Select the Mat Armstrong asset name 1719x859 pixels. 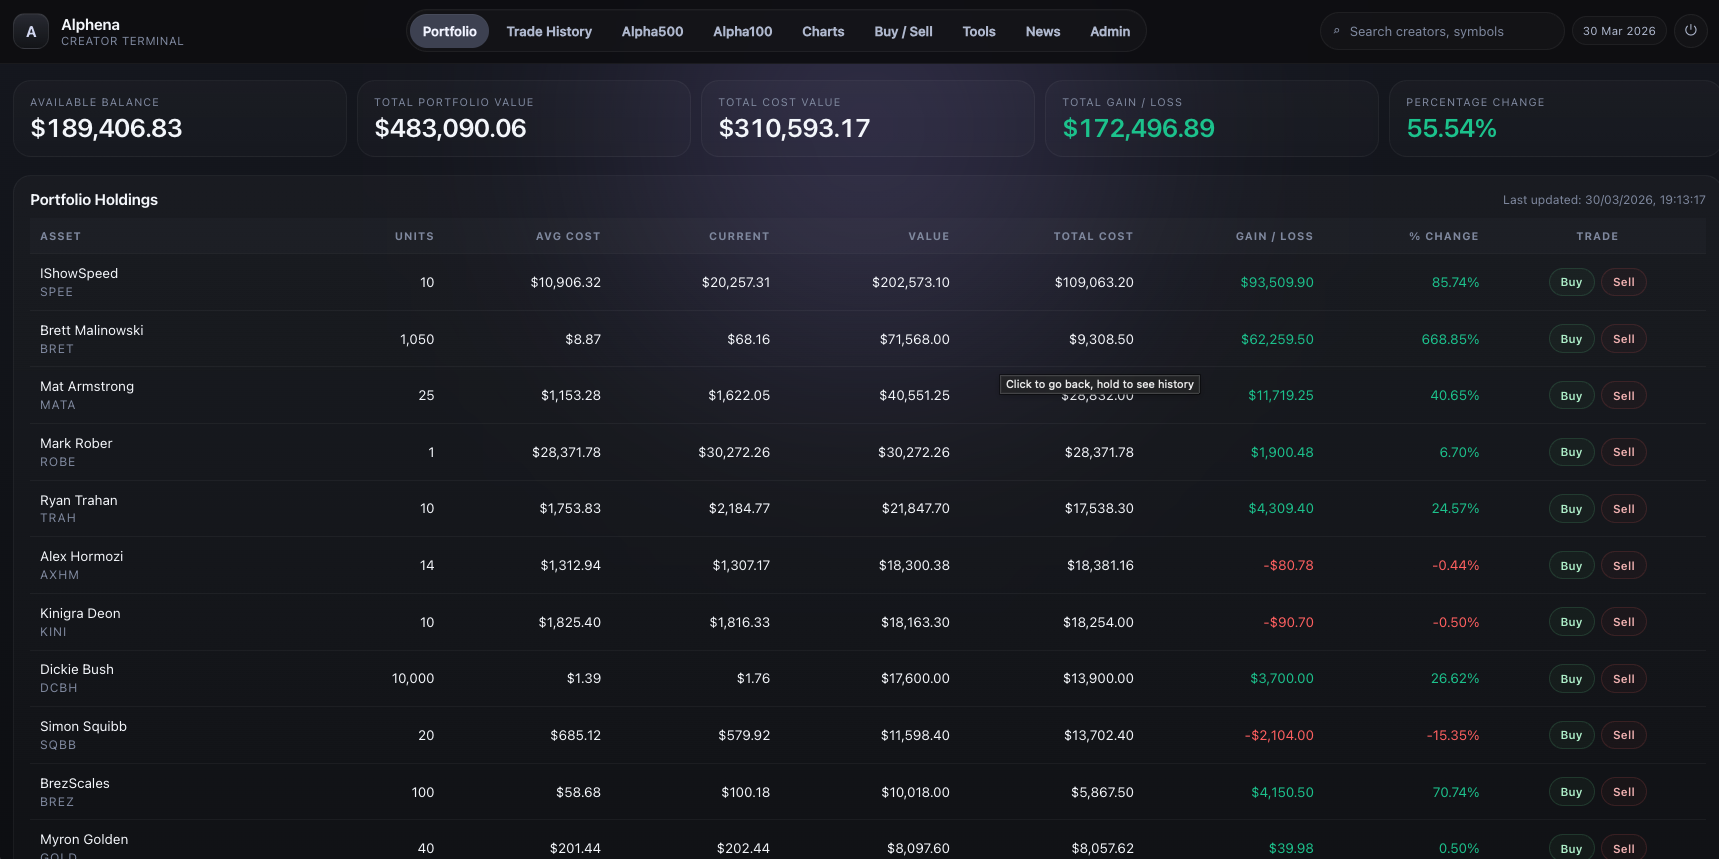tap(87, 386)
